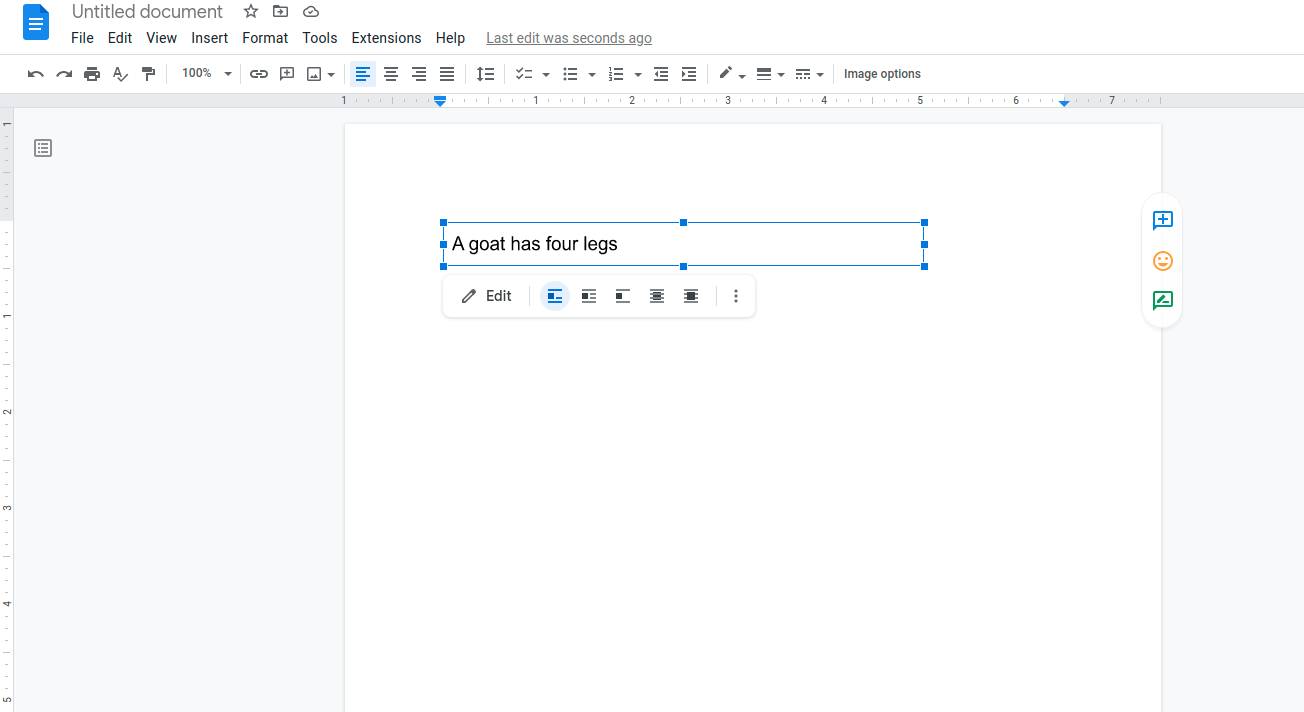
Task: Open the border color picker
Action: click(x=727, y=73)
